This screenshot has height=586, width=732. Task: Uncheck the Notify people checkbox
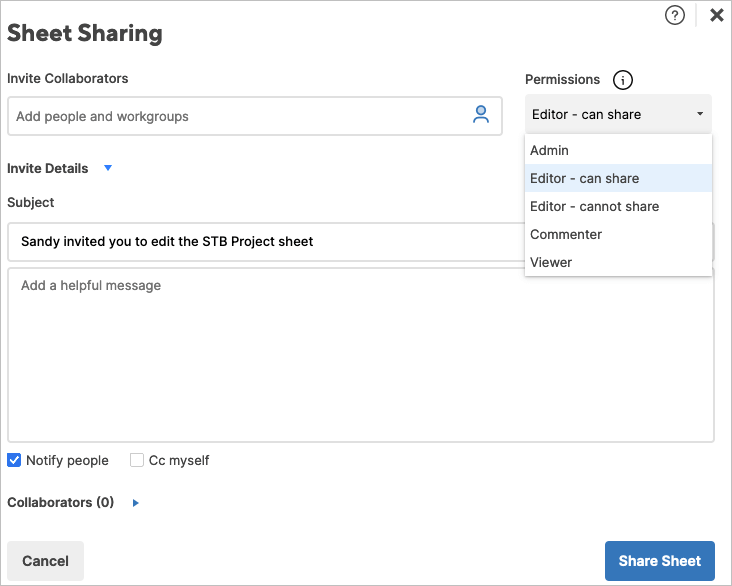pos(15,460)
